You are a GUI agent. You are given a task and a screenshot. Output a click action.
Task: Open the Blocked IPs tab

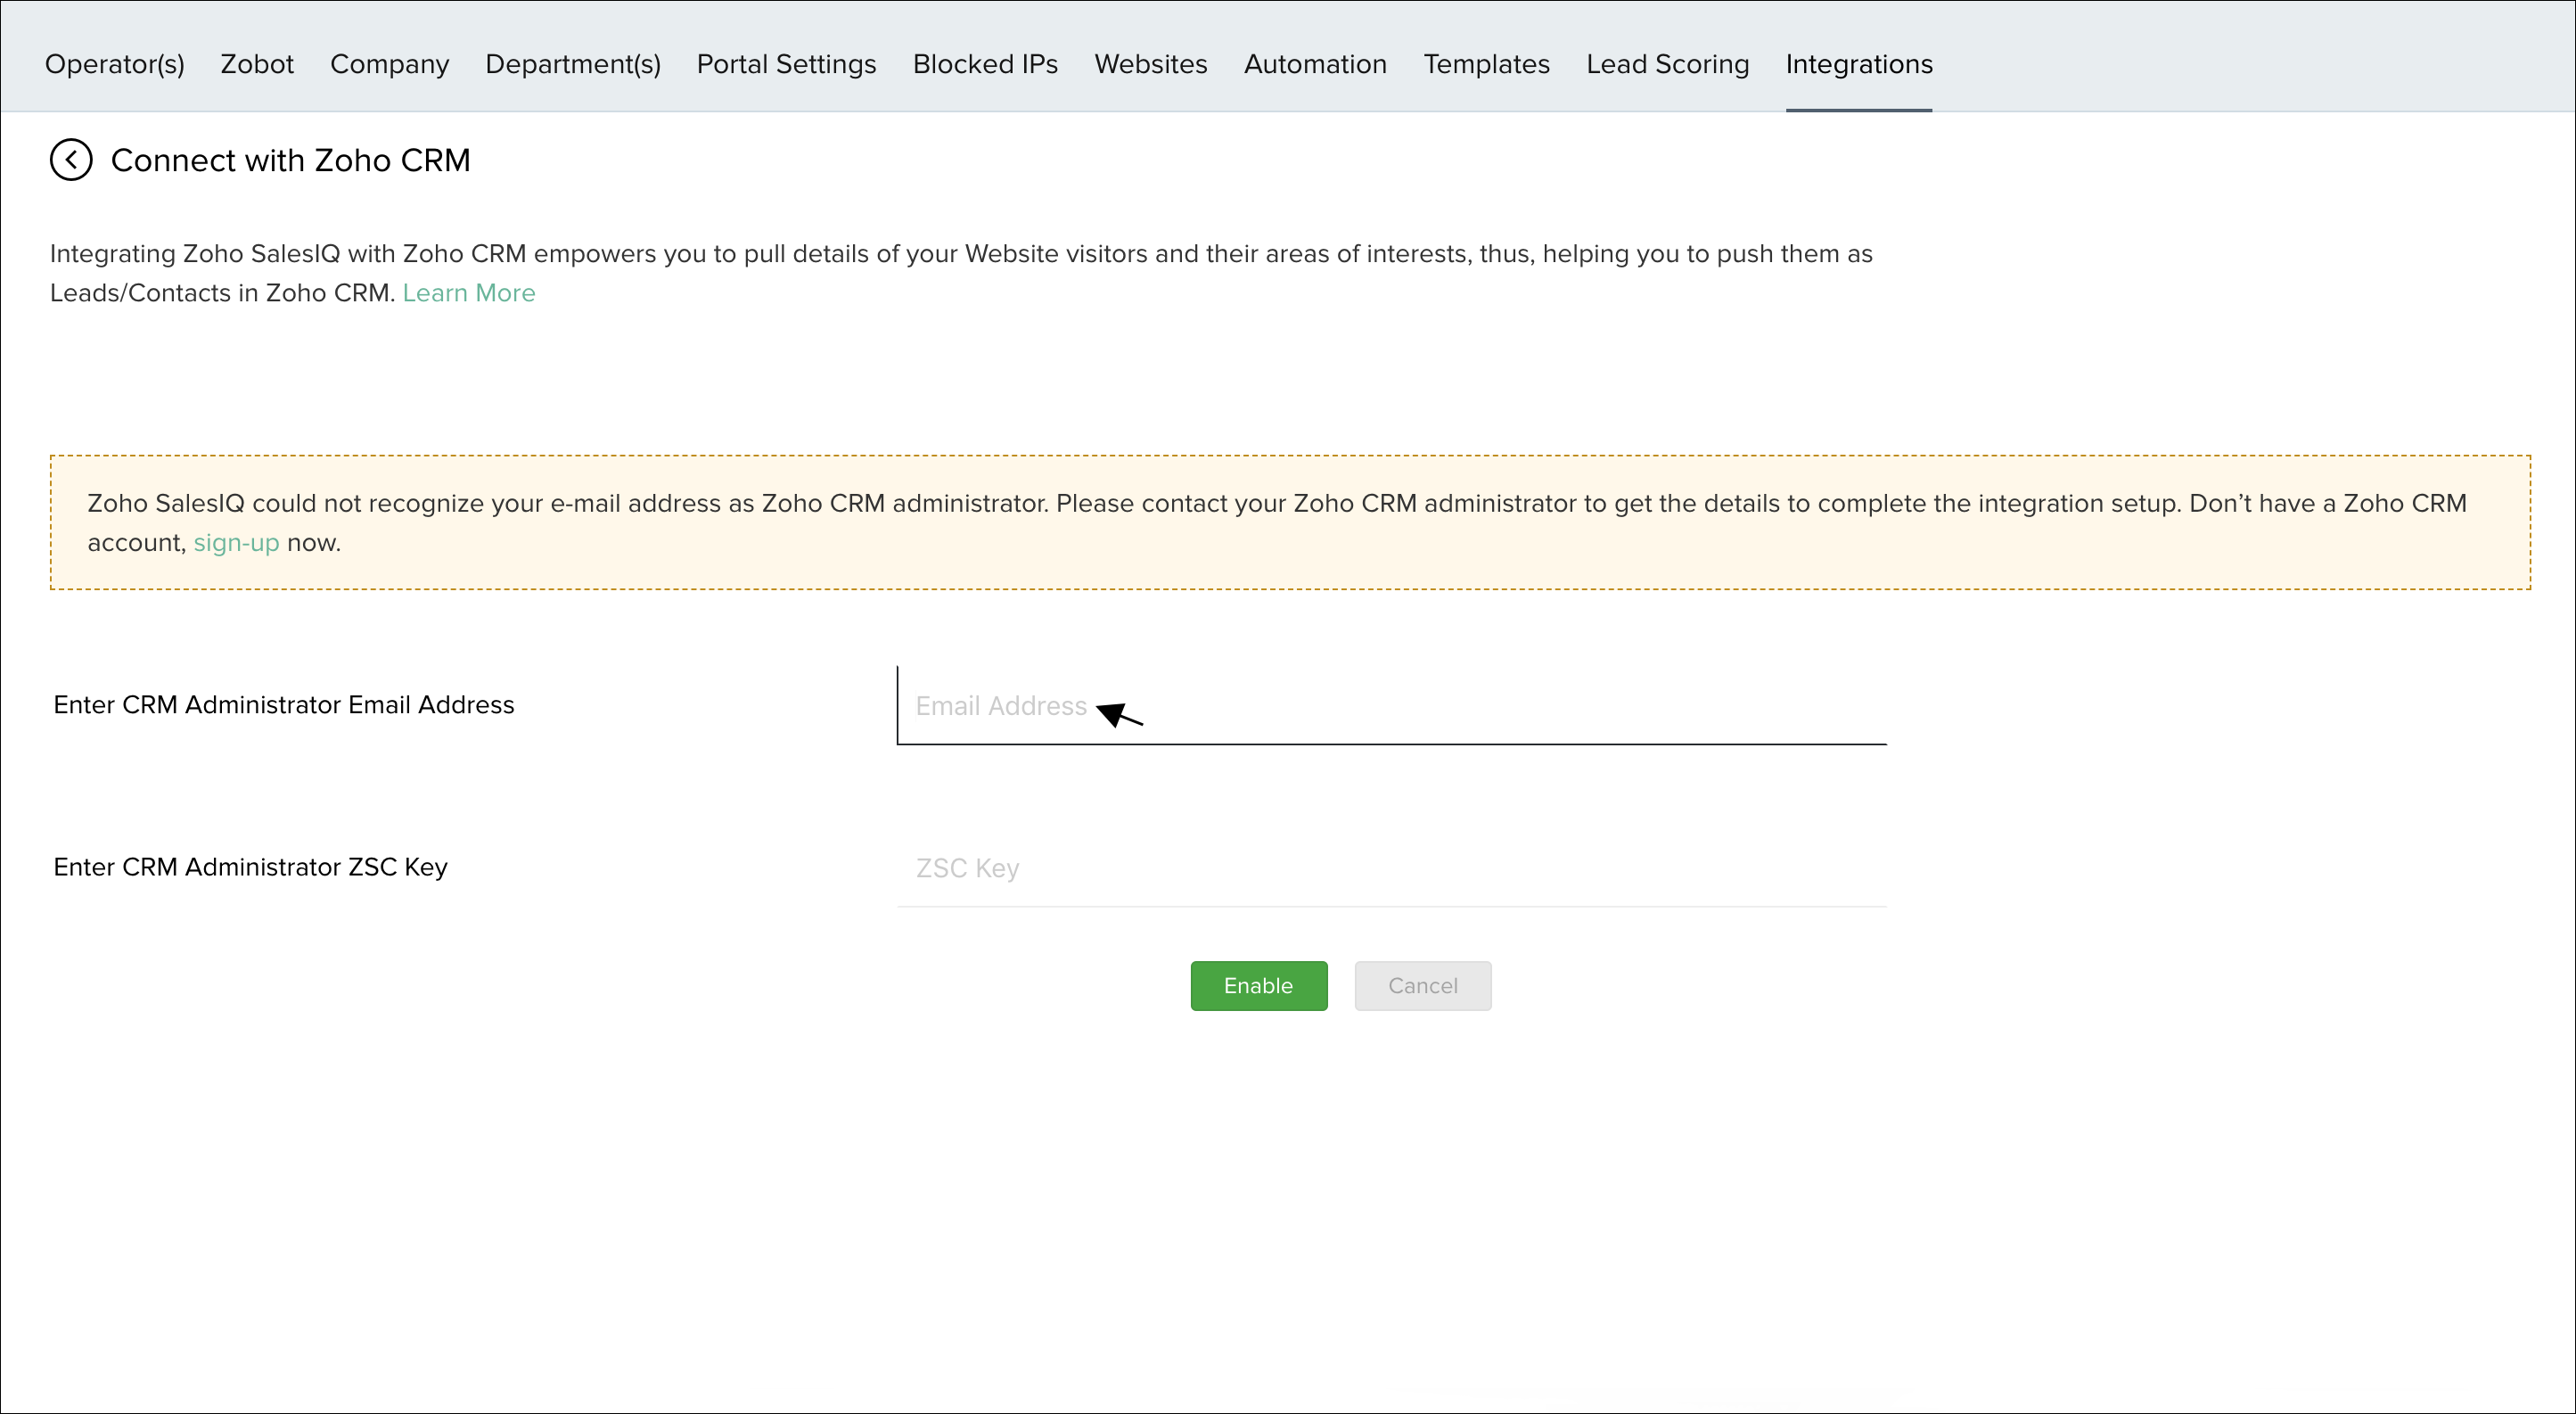[985, 64]
